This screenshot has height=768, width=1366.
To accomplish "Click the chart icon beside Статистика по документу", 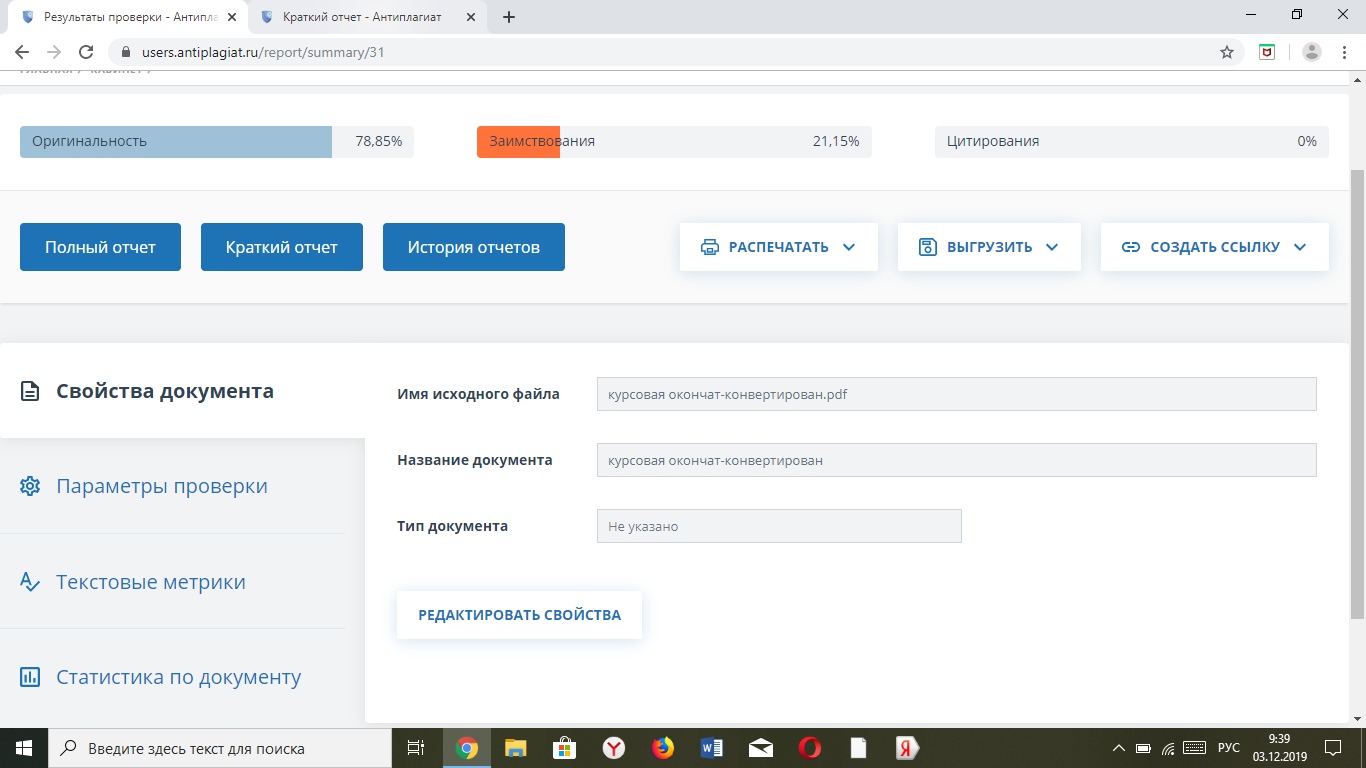I will click(x=30, y=678).
